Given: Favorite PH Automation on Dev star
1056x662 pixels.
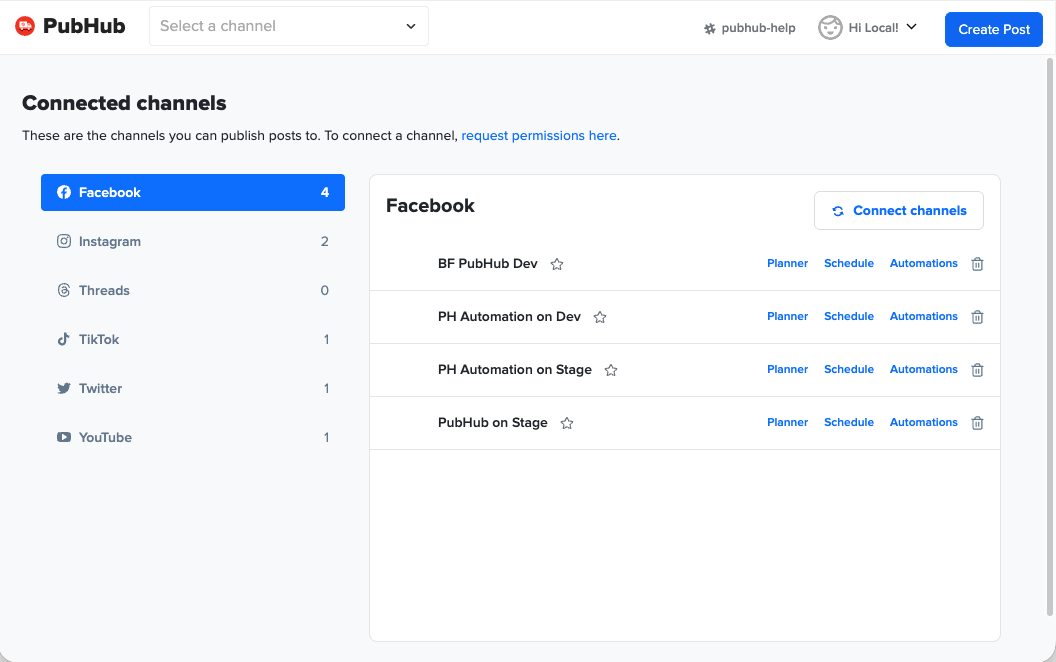Looking at the screenshot, I should [x=600, y=317].
